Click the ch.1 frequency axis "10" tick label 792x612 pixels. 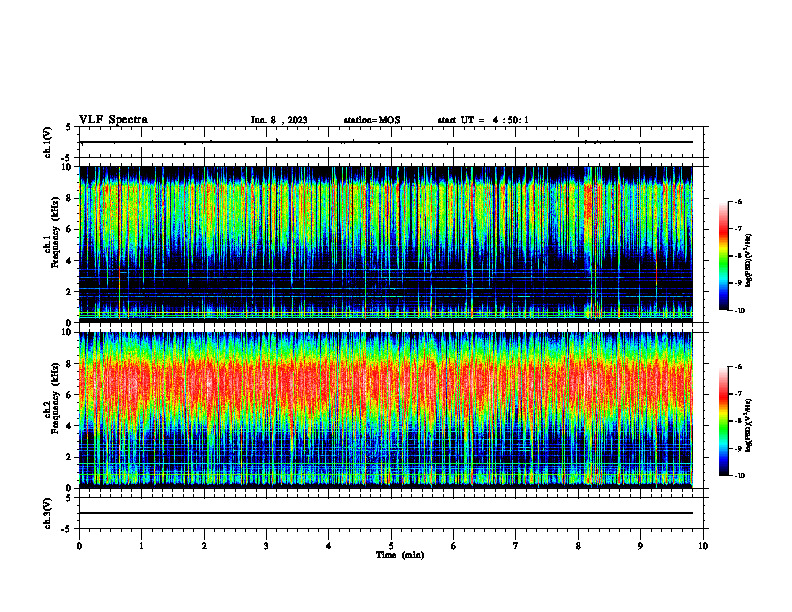click(68, 167)
